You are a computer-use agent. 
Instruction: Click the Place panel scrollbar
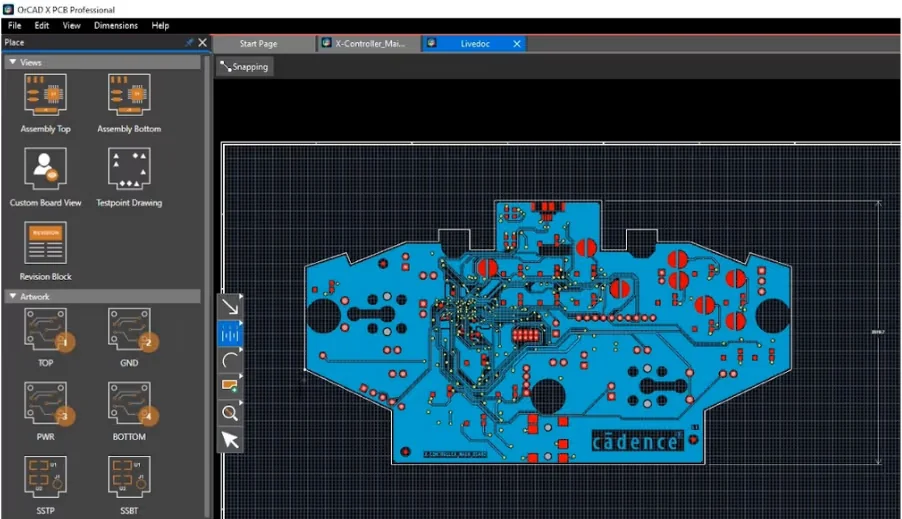coord(208,285)
